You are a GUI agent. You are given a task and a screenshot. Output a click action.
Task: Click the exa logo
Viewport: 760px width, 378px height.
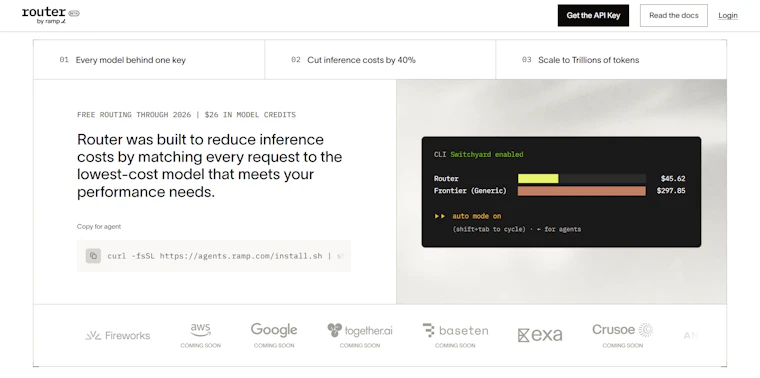click(x=540, y=335)
